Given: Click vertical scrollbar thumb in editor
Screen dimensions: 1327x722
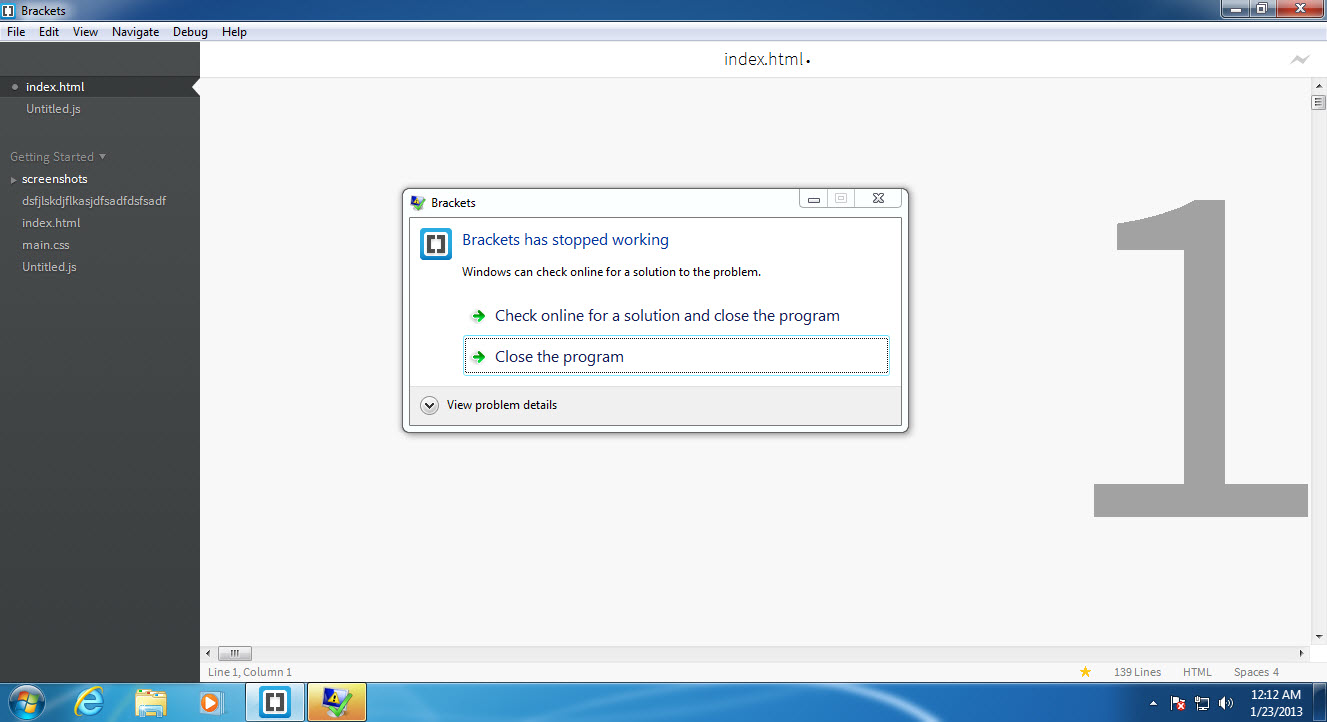Looking at the screenshot, I should coord(1318,102).
